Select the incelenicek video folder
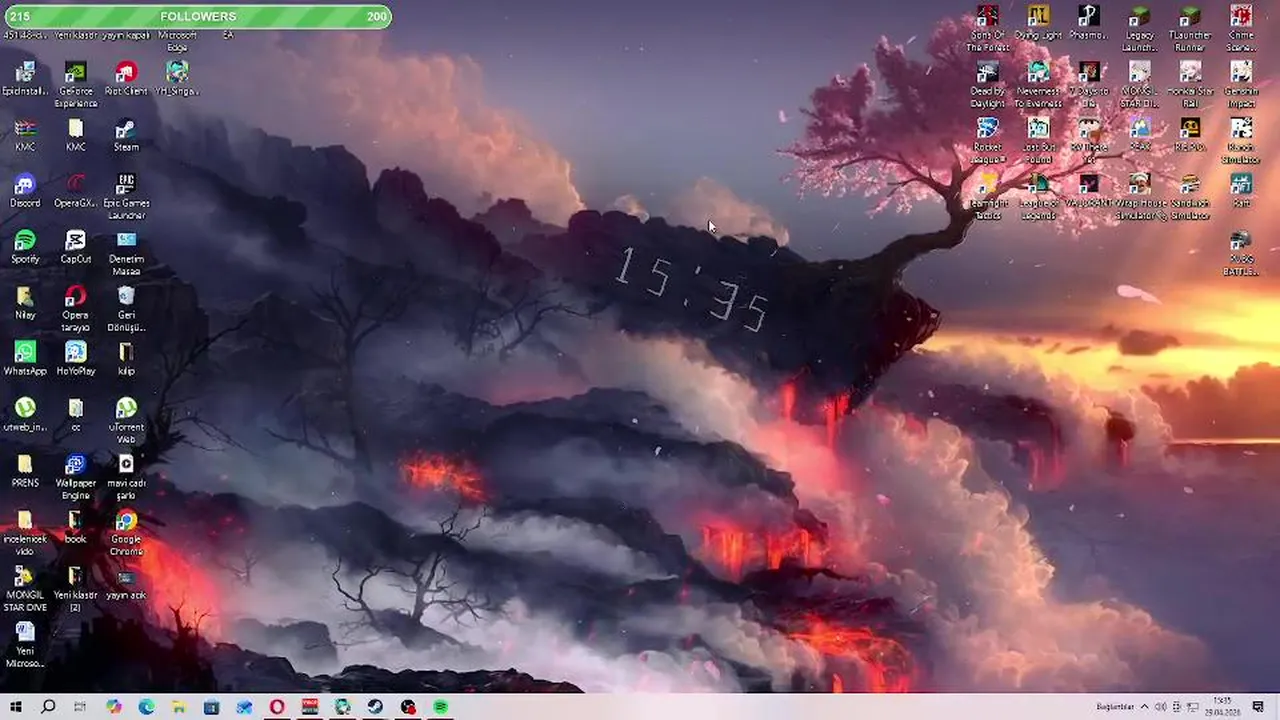 (25, 532)
